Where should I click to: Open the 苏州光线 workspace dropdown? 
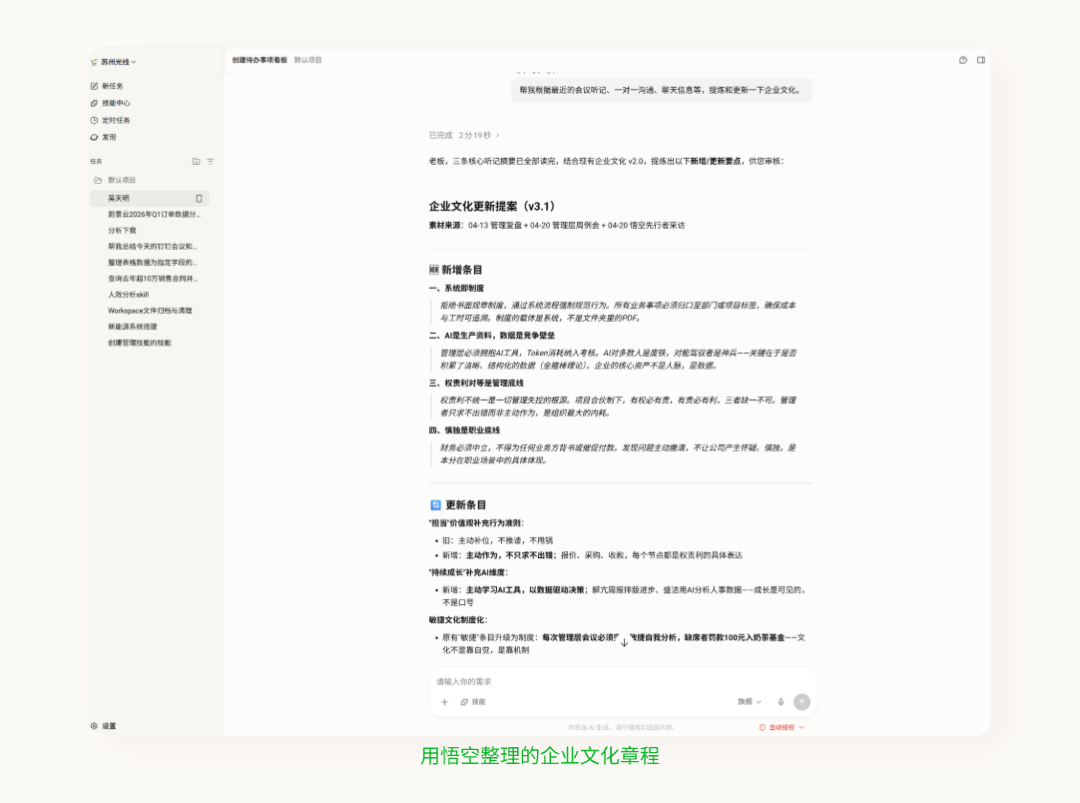(113, 62)
